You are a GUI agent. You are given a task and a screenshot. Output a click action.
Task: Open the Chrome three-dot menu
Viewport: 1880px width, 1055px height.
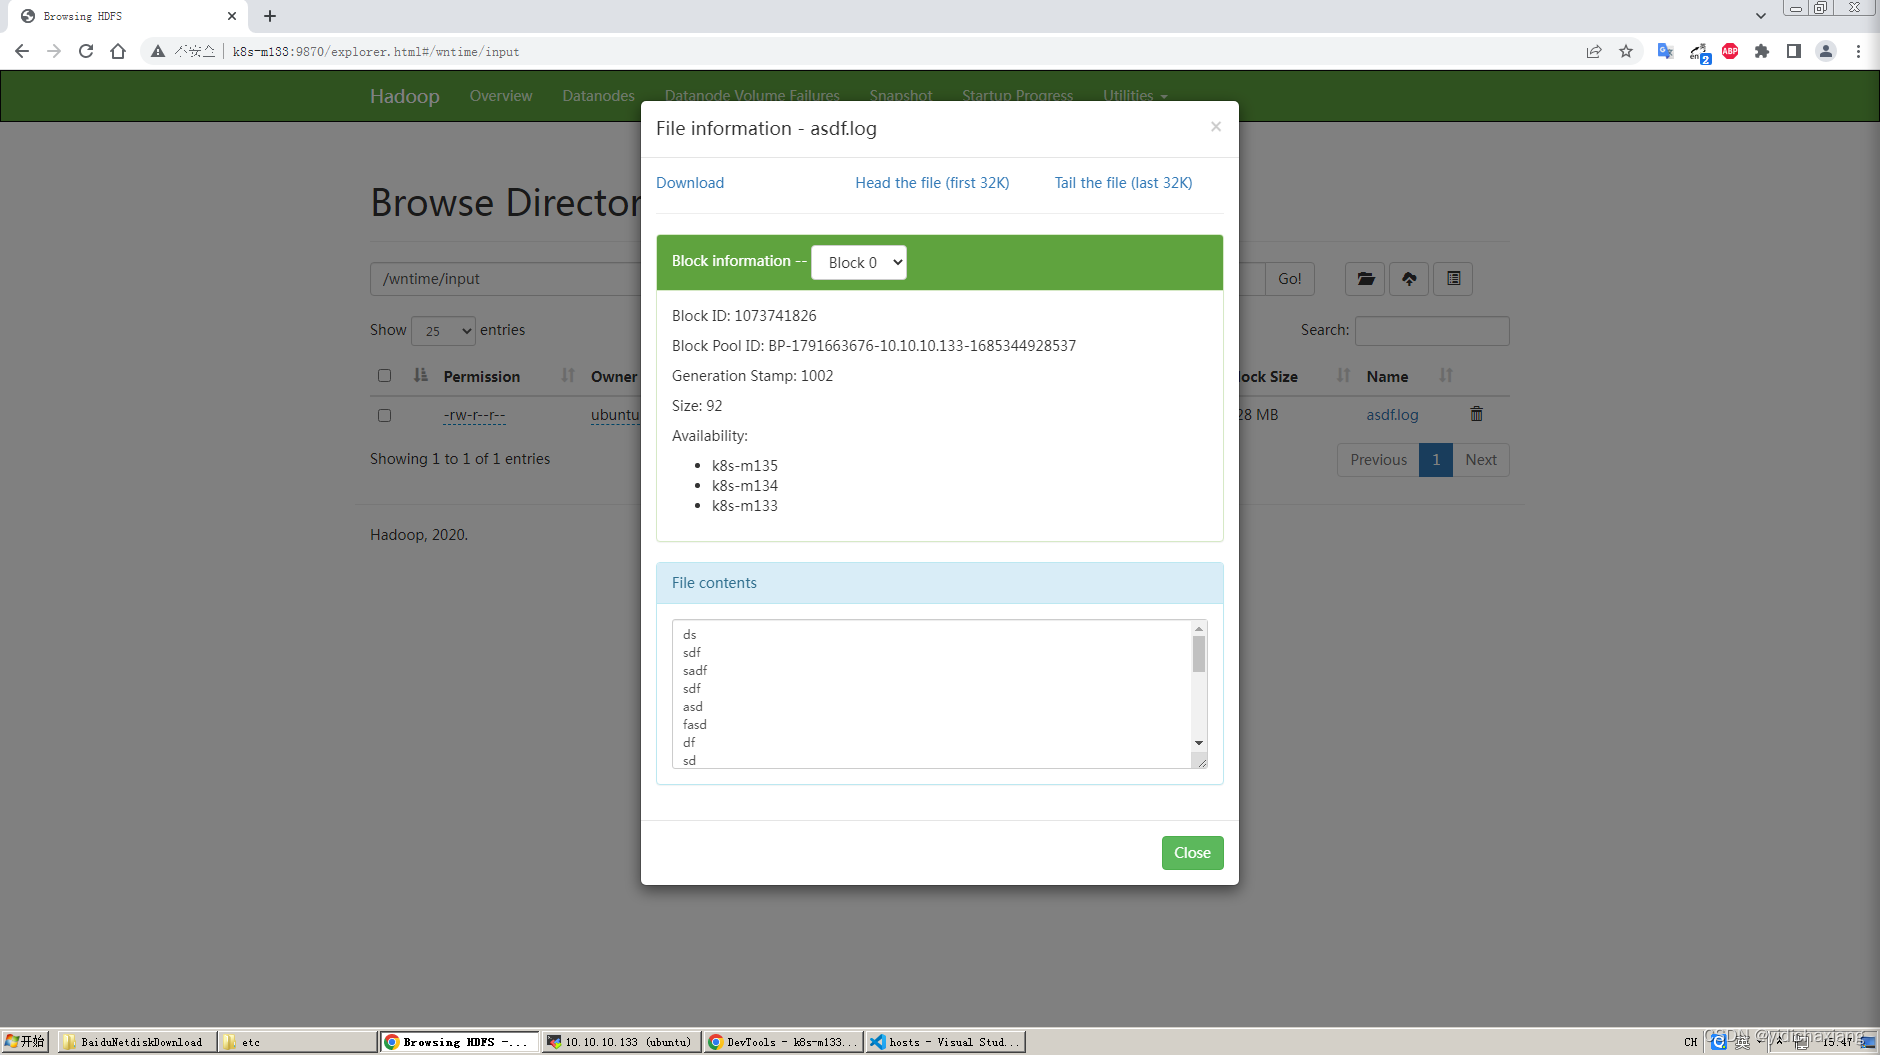point(1858,51)
